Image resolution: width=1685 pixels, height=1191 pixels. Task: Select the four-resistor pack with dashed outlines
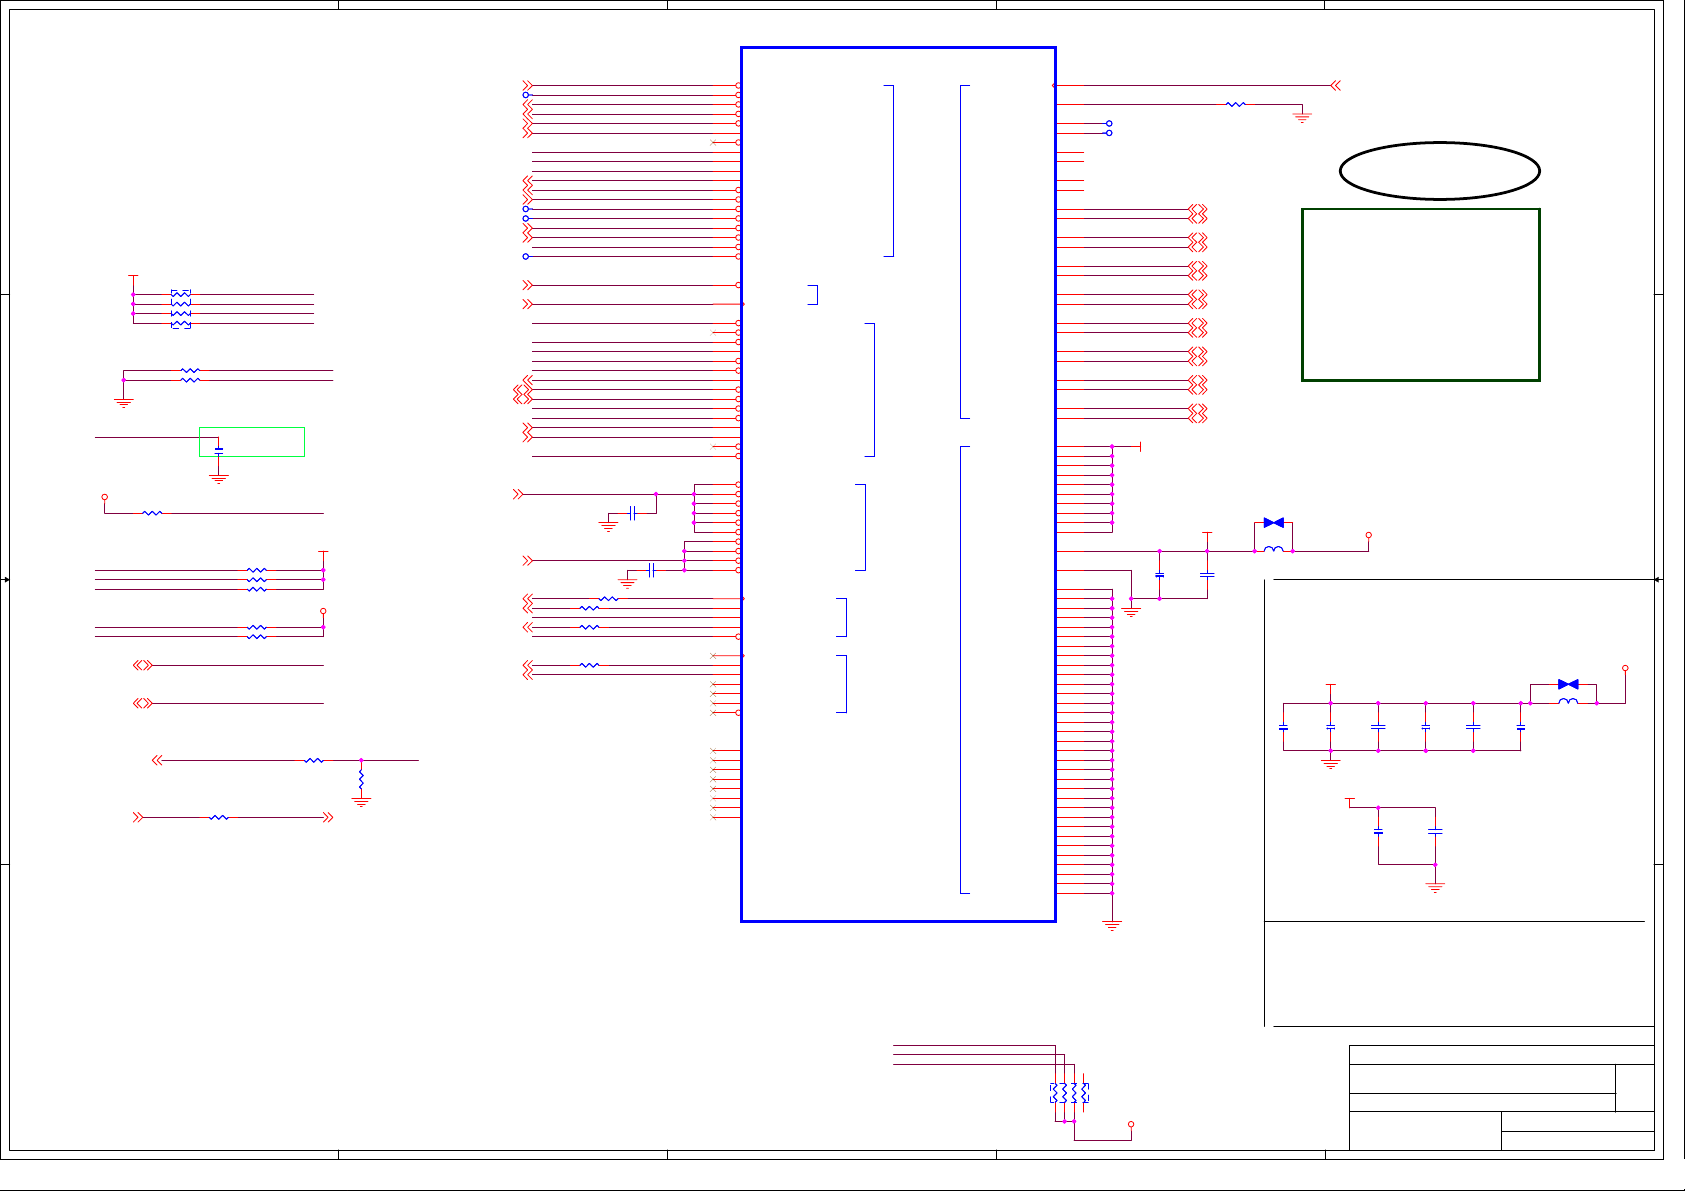[181, 309]
